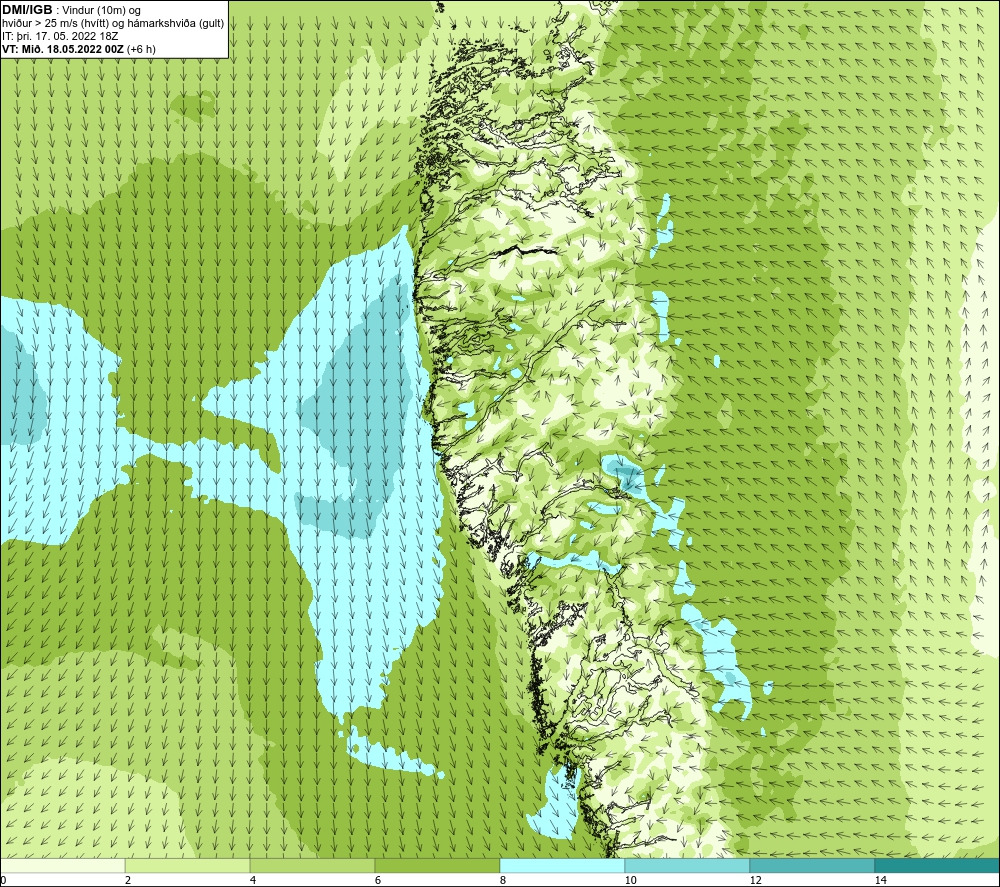Click the 10–12 m/s cyan legend swatch

688,865
